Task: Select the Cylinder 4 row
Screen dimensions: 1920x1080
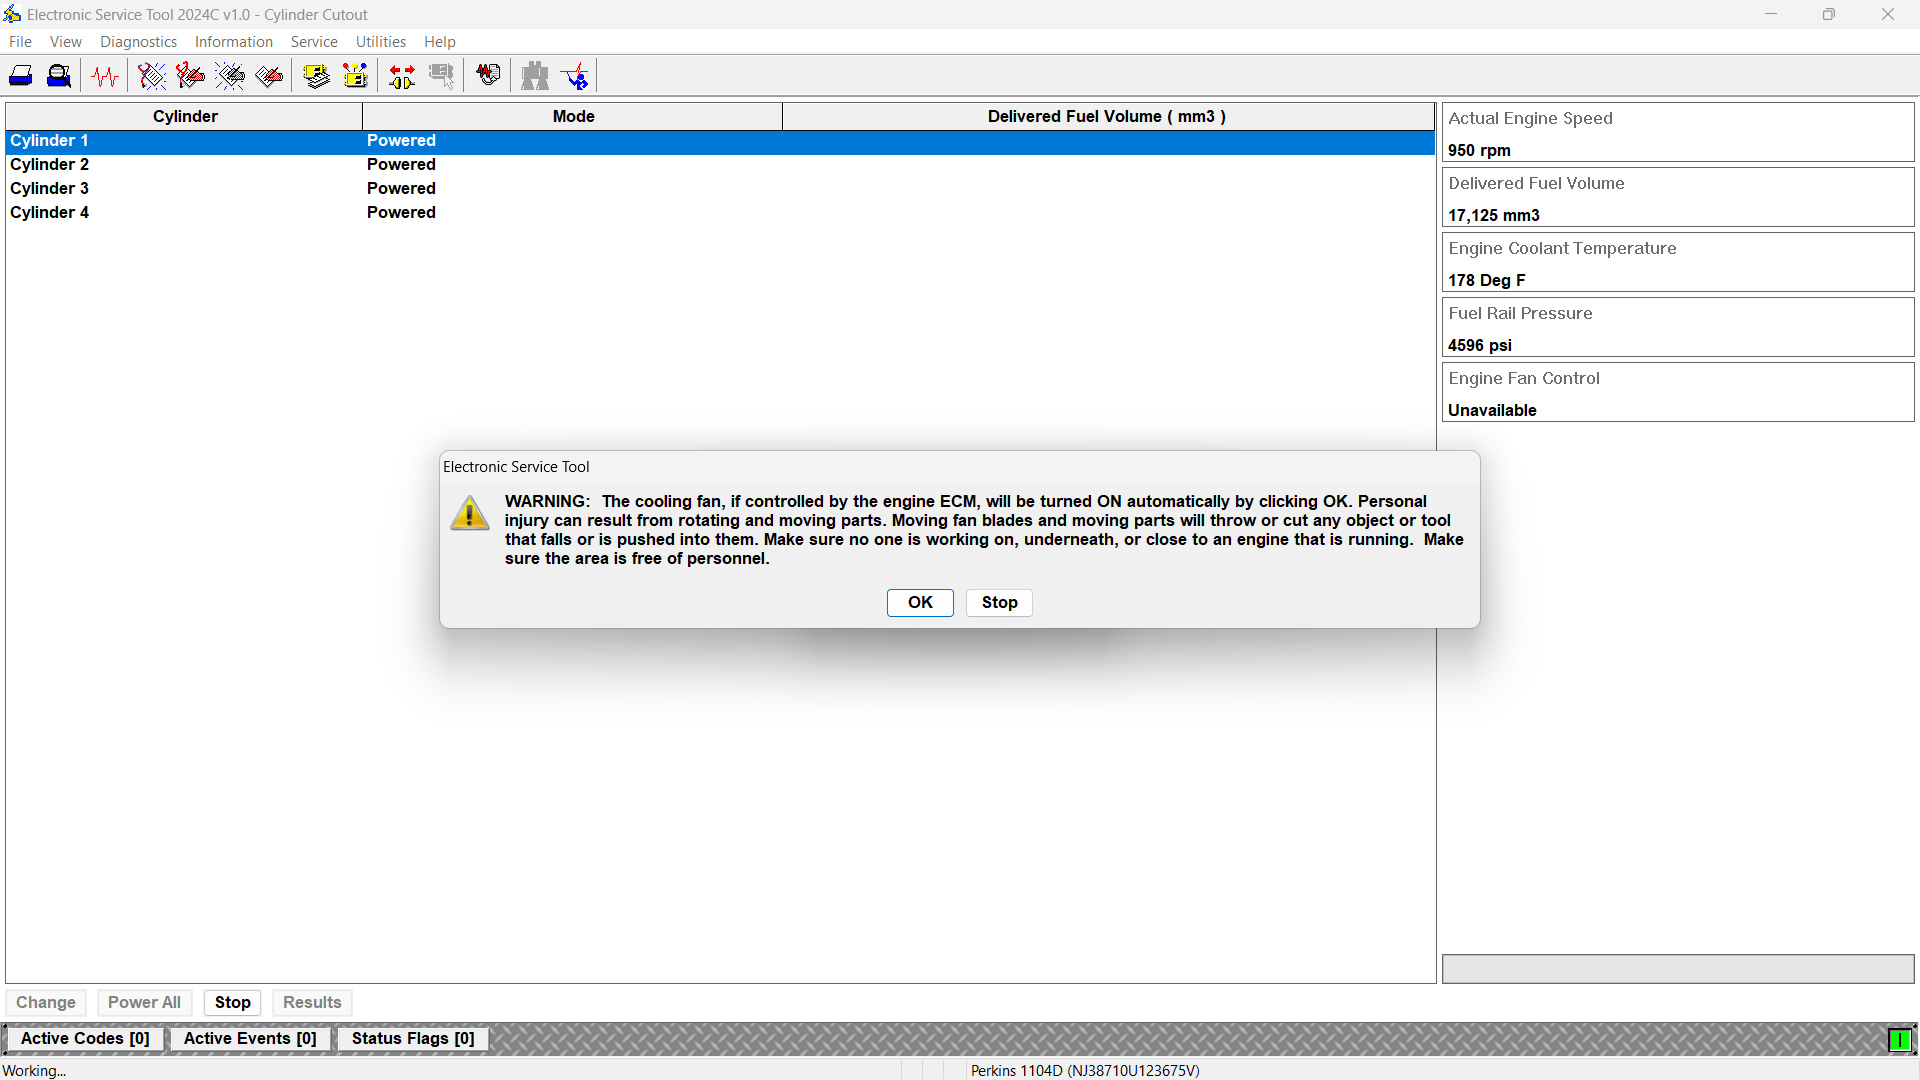Action: coord(720,213)
